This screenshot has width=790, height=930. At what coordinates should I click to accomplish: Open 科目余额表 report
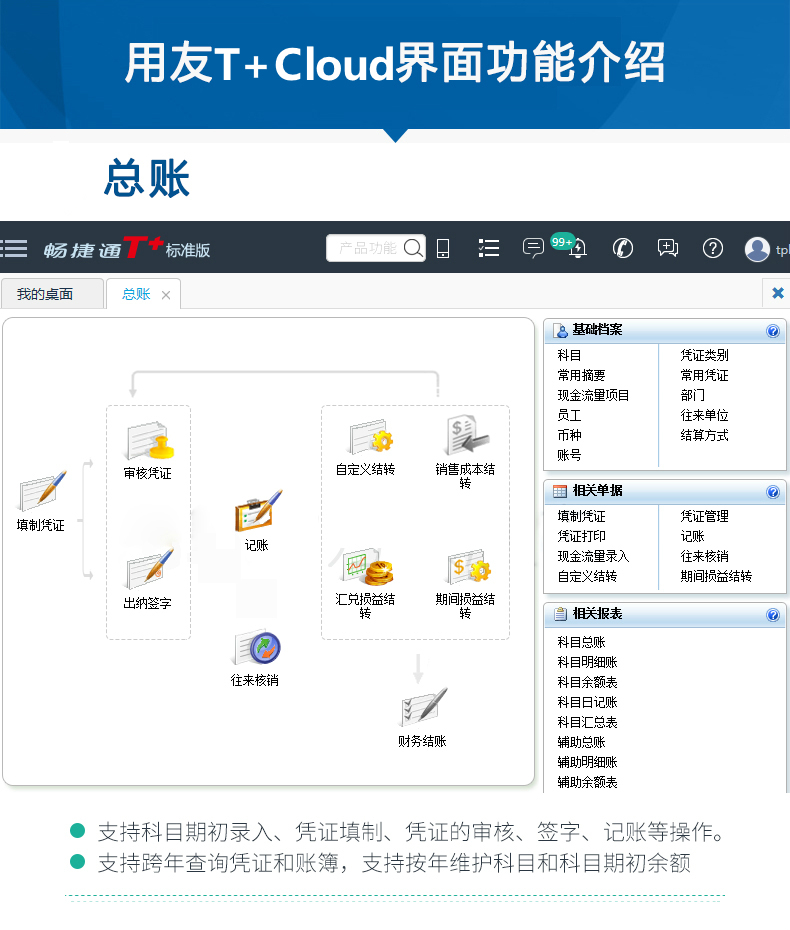point(587,683)
